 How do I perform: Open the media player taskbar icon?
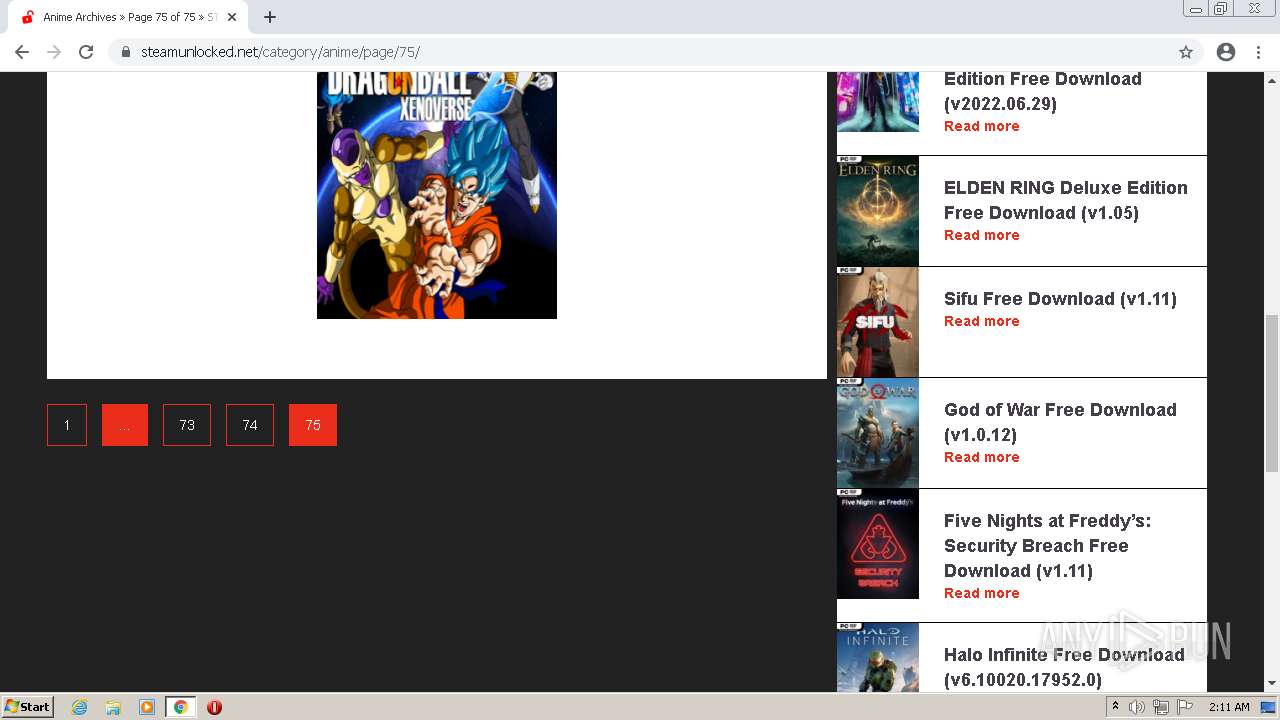click(x=147, y=707)
